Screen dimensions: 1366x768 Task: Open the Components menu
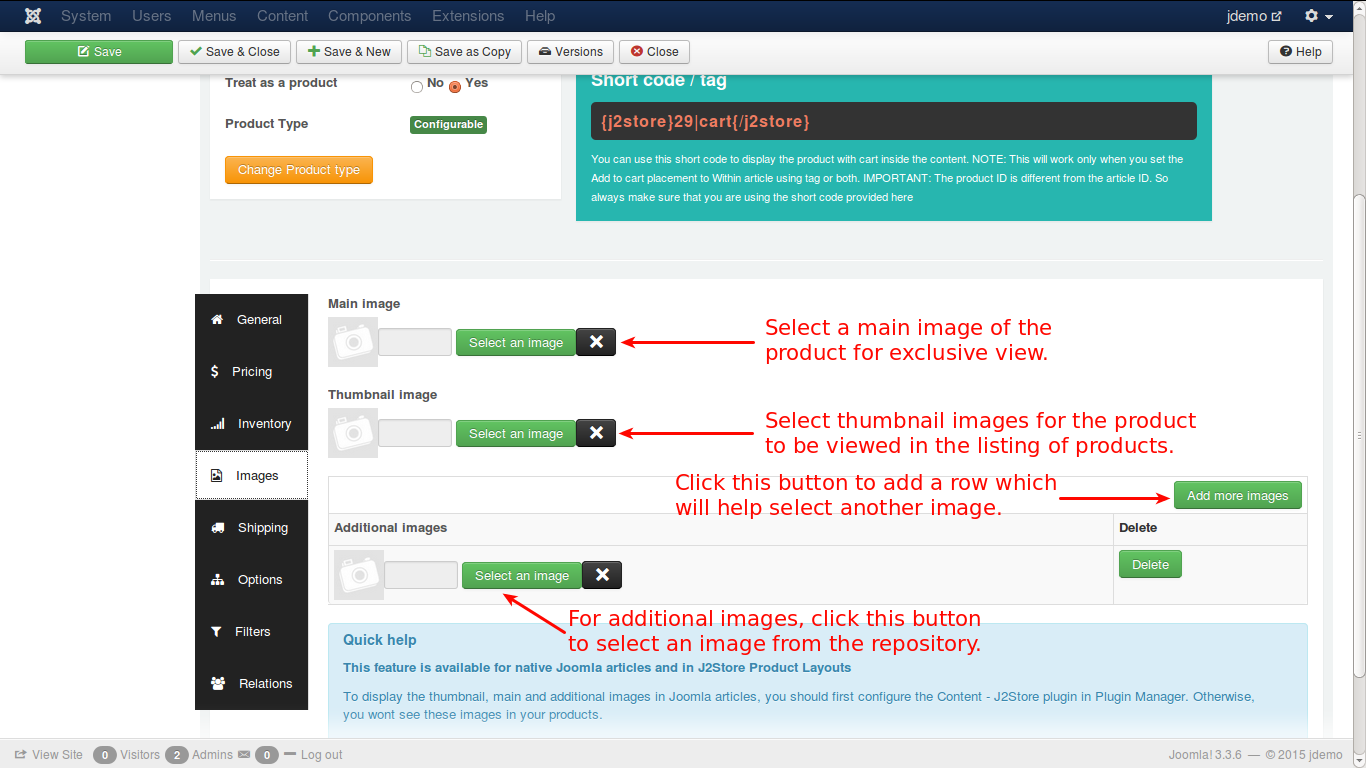pyautogui.click(x=369, y=16)
